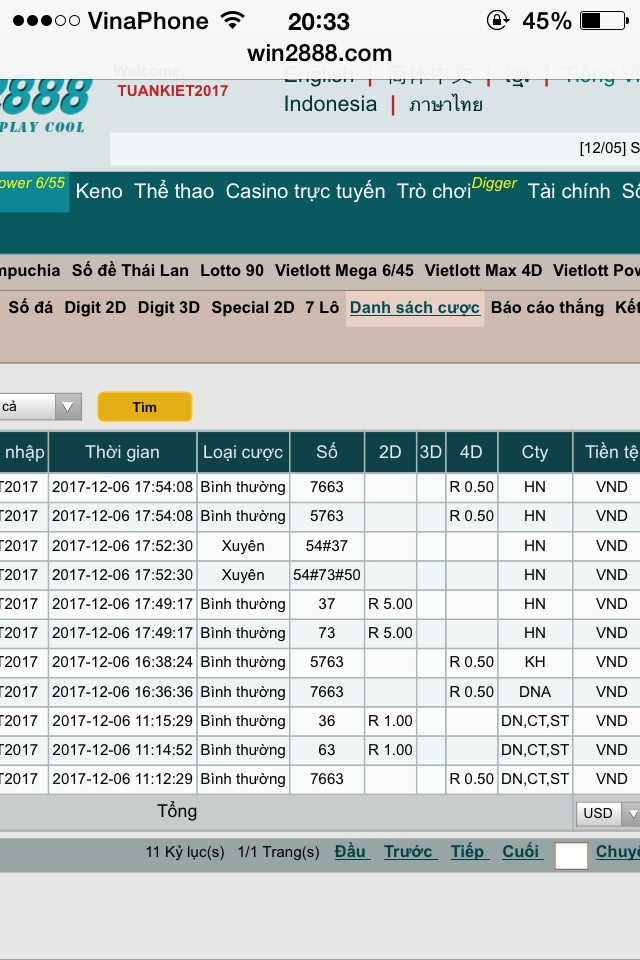Click Indonesia language link
The image size is (640, 960).
pos(330,104)
